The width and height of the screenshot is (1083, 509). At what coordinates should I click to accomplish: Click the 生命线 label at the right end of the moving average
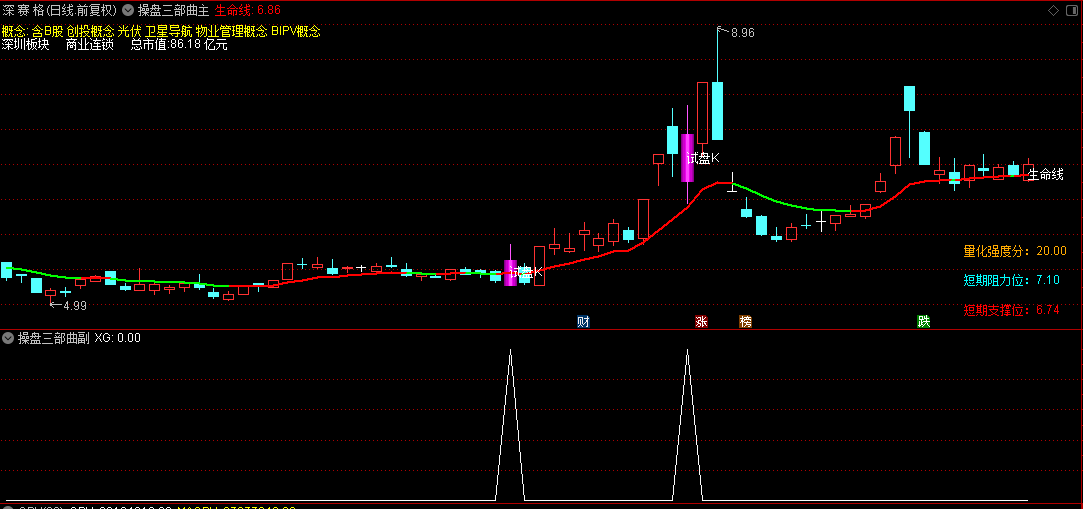(x=1046, y=175)
